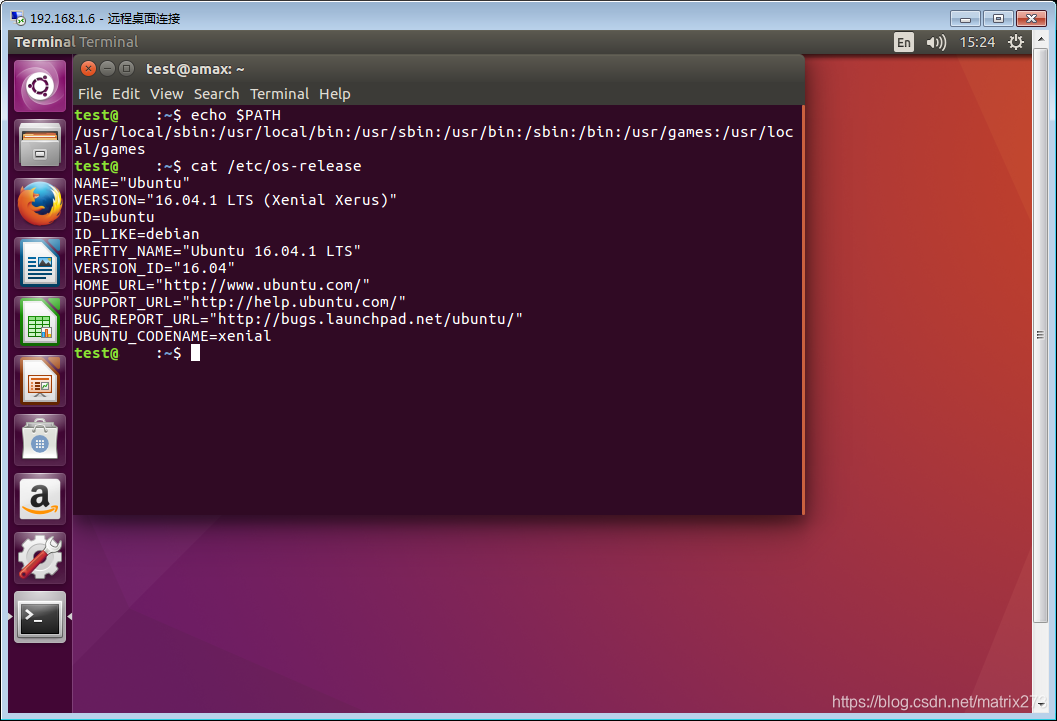Click the scrollbar down arrow of remote desktop
This screenshot has height=721, width=1057.
(1041, 705)
